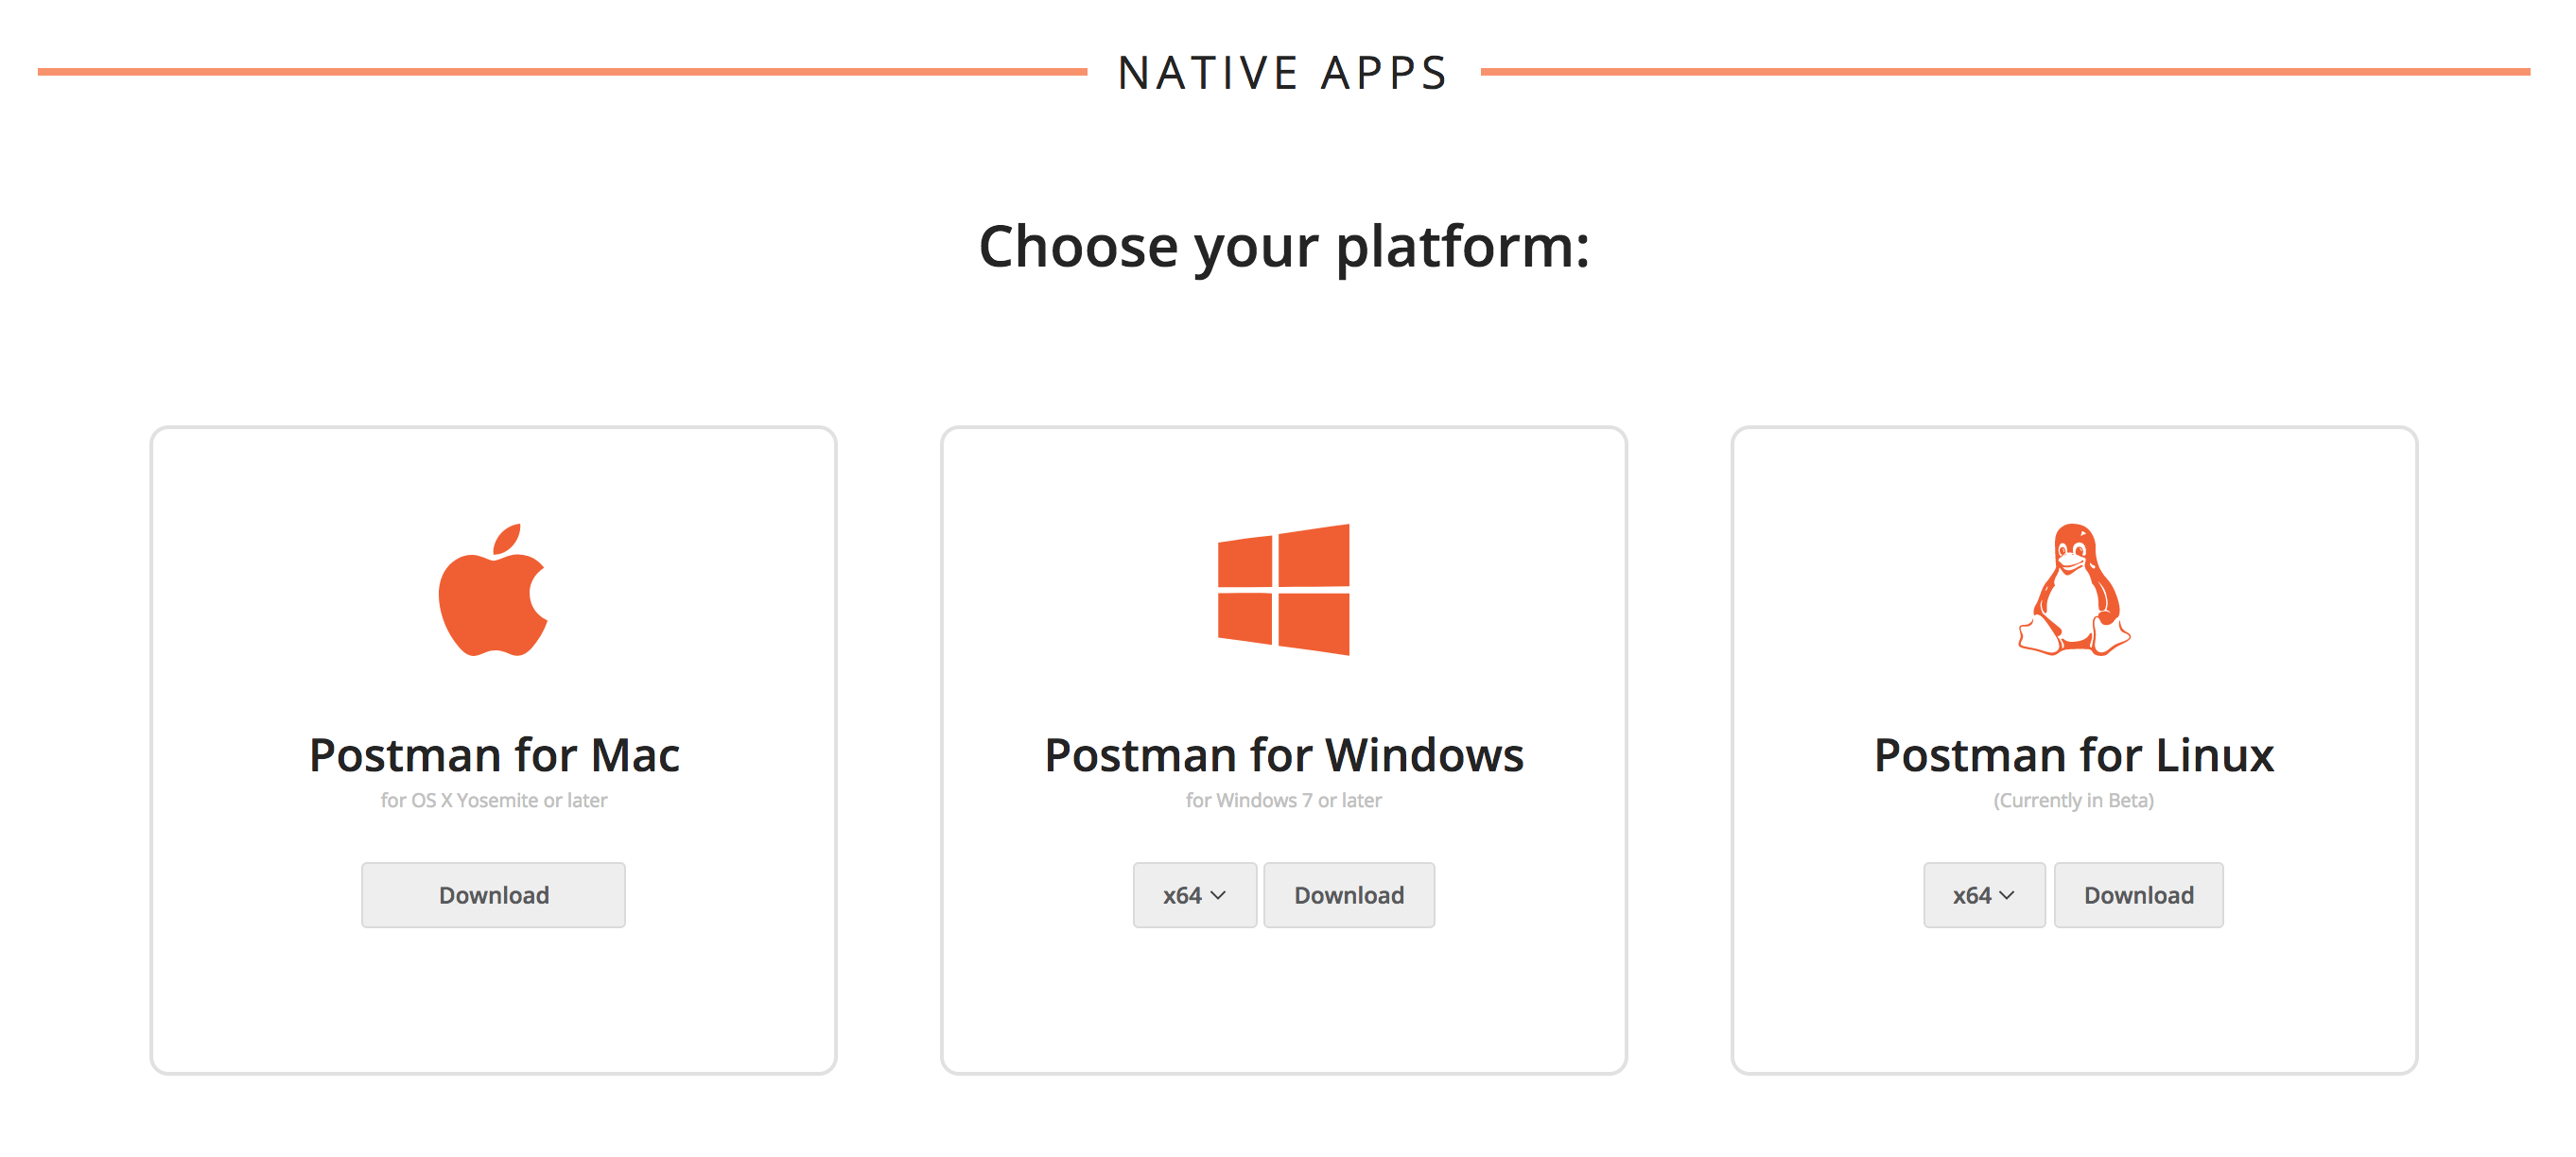Click the Postman for Windows heading
The height and width of the screenshot is (1157, 2576).
tap(1283, 755)
